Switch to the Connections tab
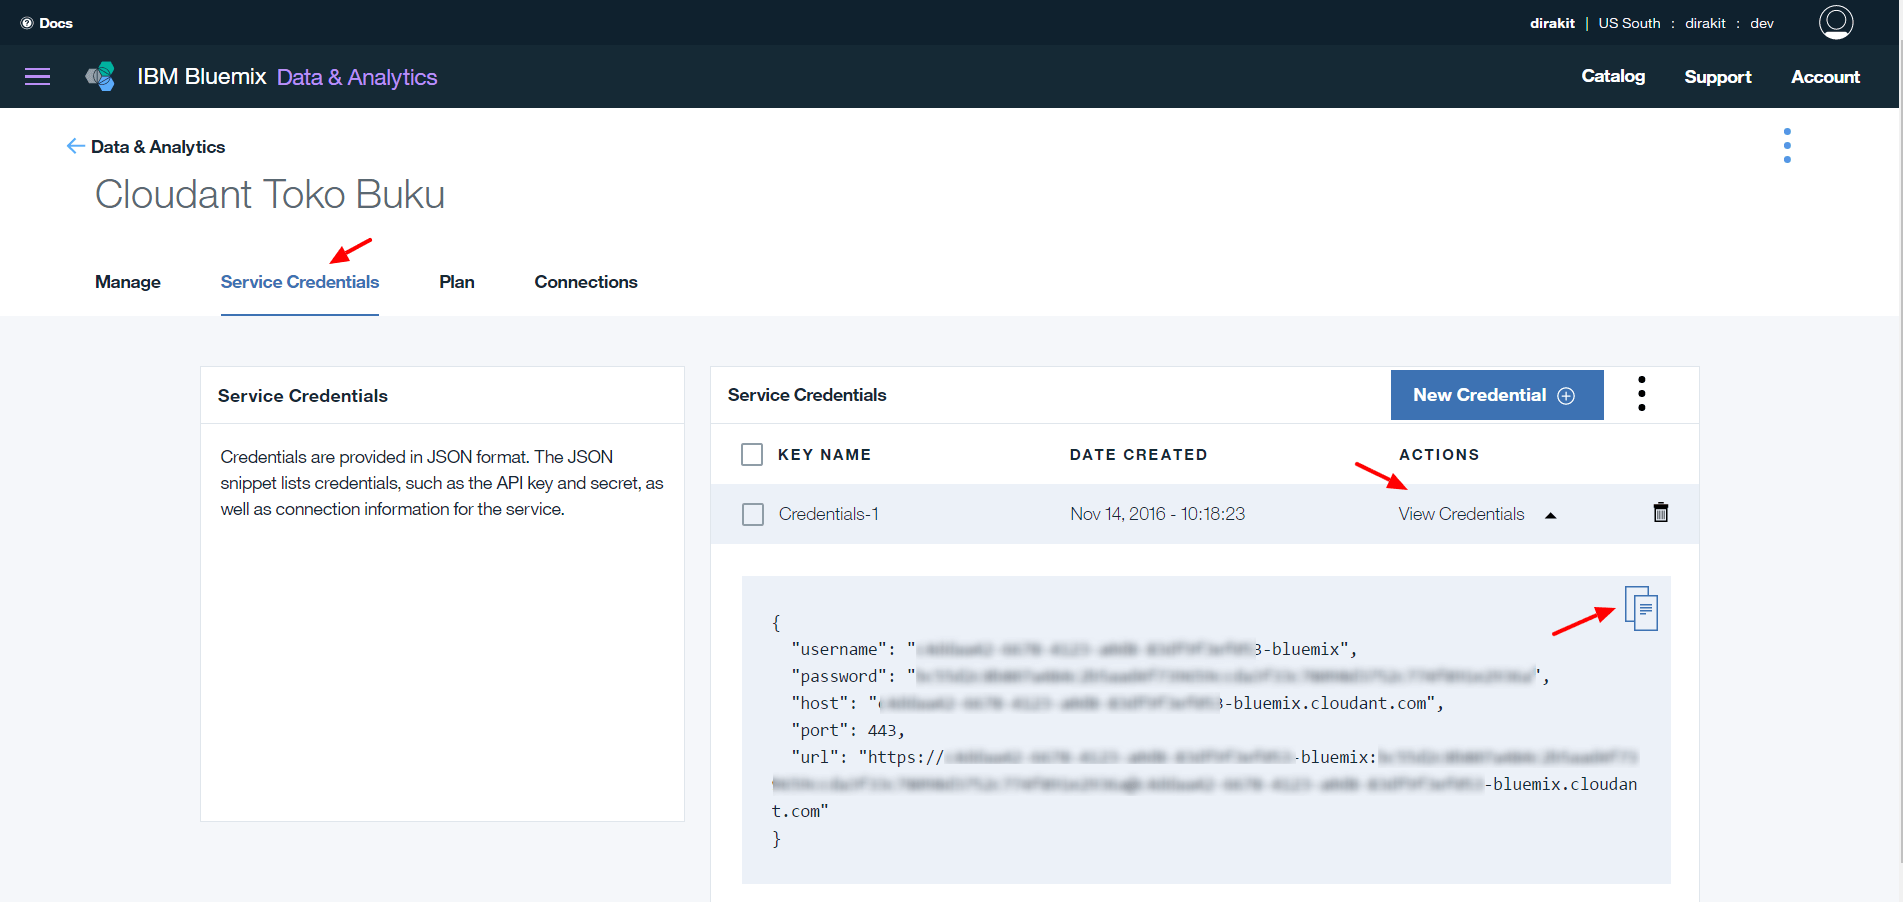The width and height of the screenshot is (1903, 902). 585,282
